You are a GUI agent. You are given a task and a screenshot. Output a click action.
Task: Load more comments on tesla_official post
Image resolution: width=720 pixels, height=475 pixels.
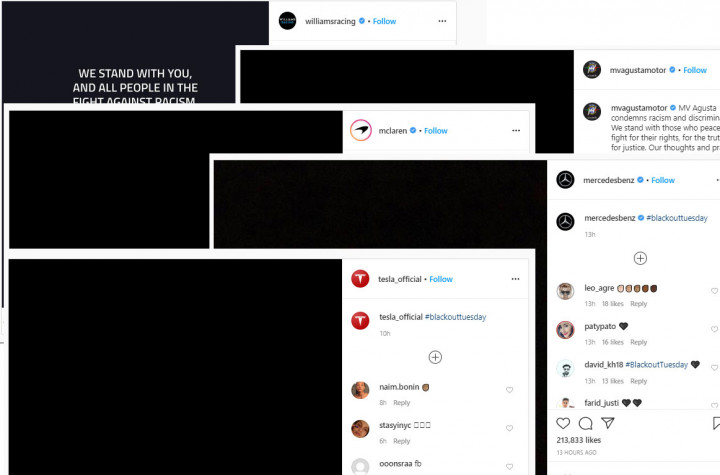click(x=435, y=357)
